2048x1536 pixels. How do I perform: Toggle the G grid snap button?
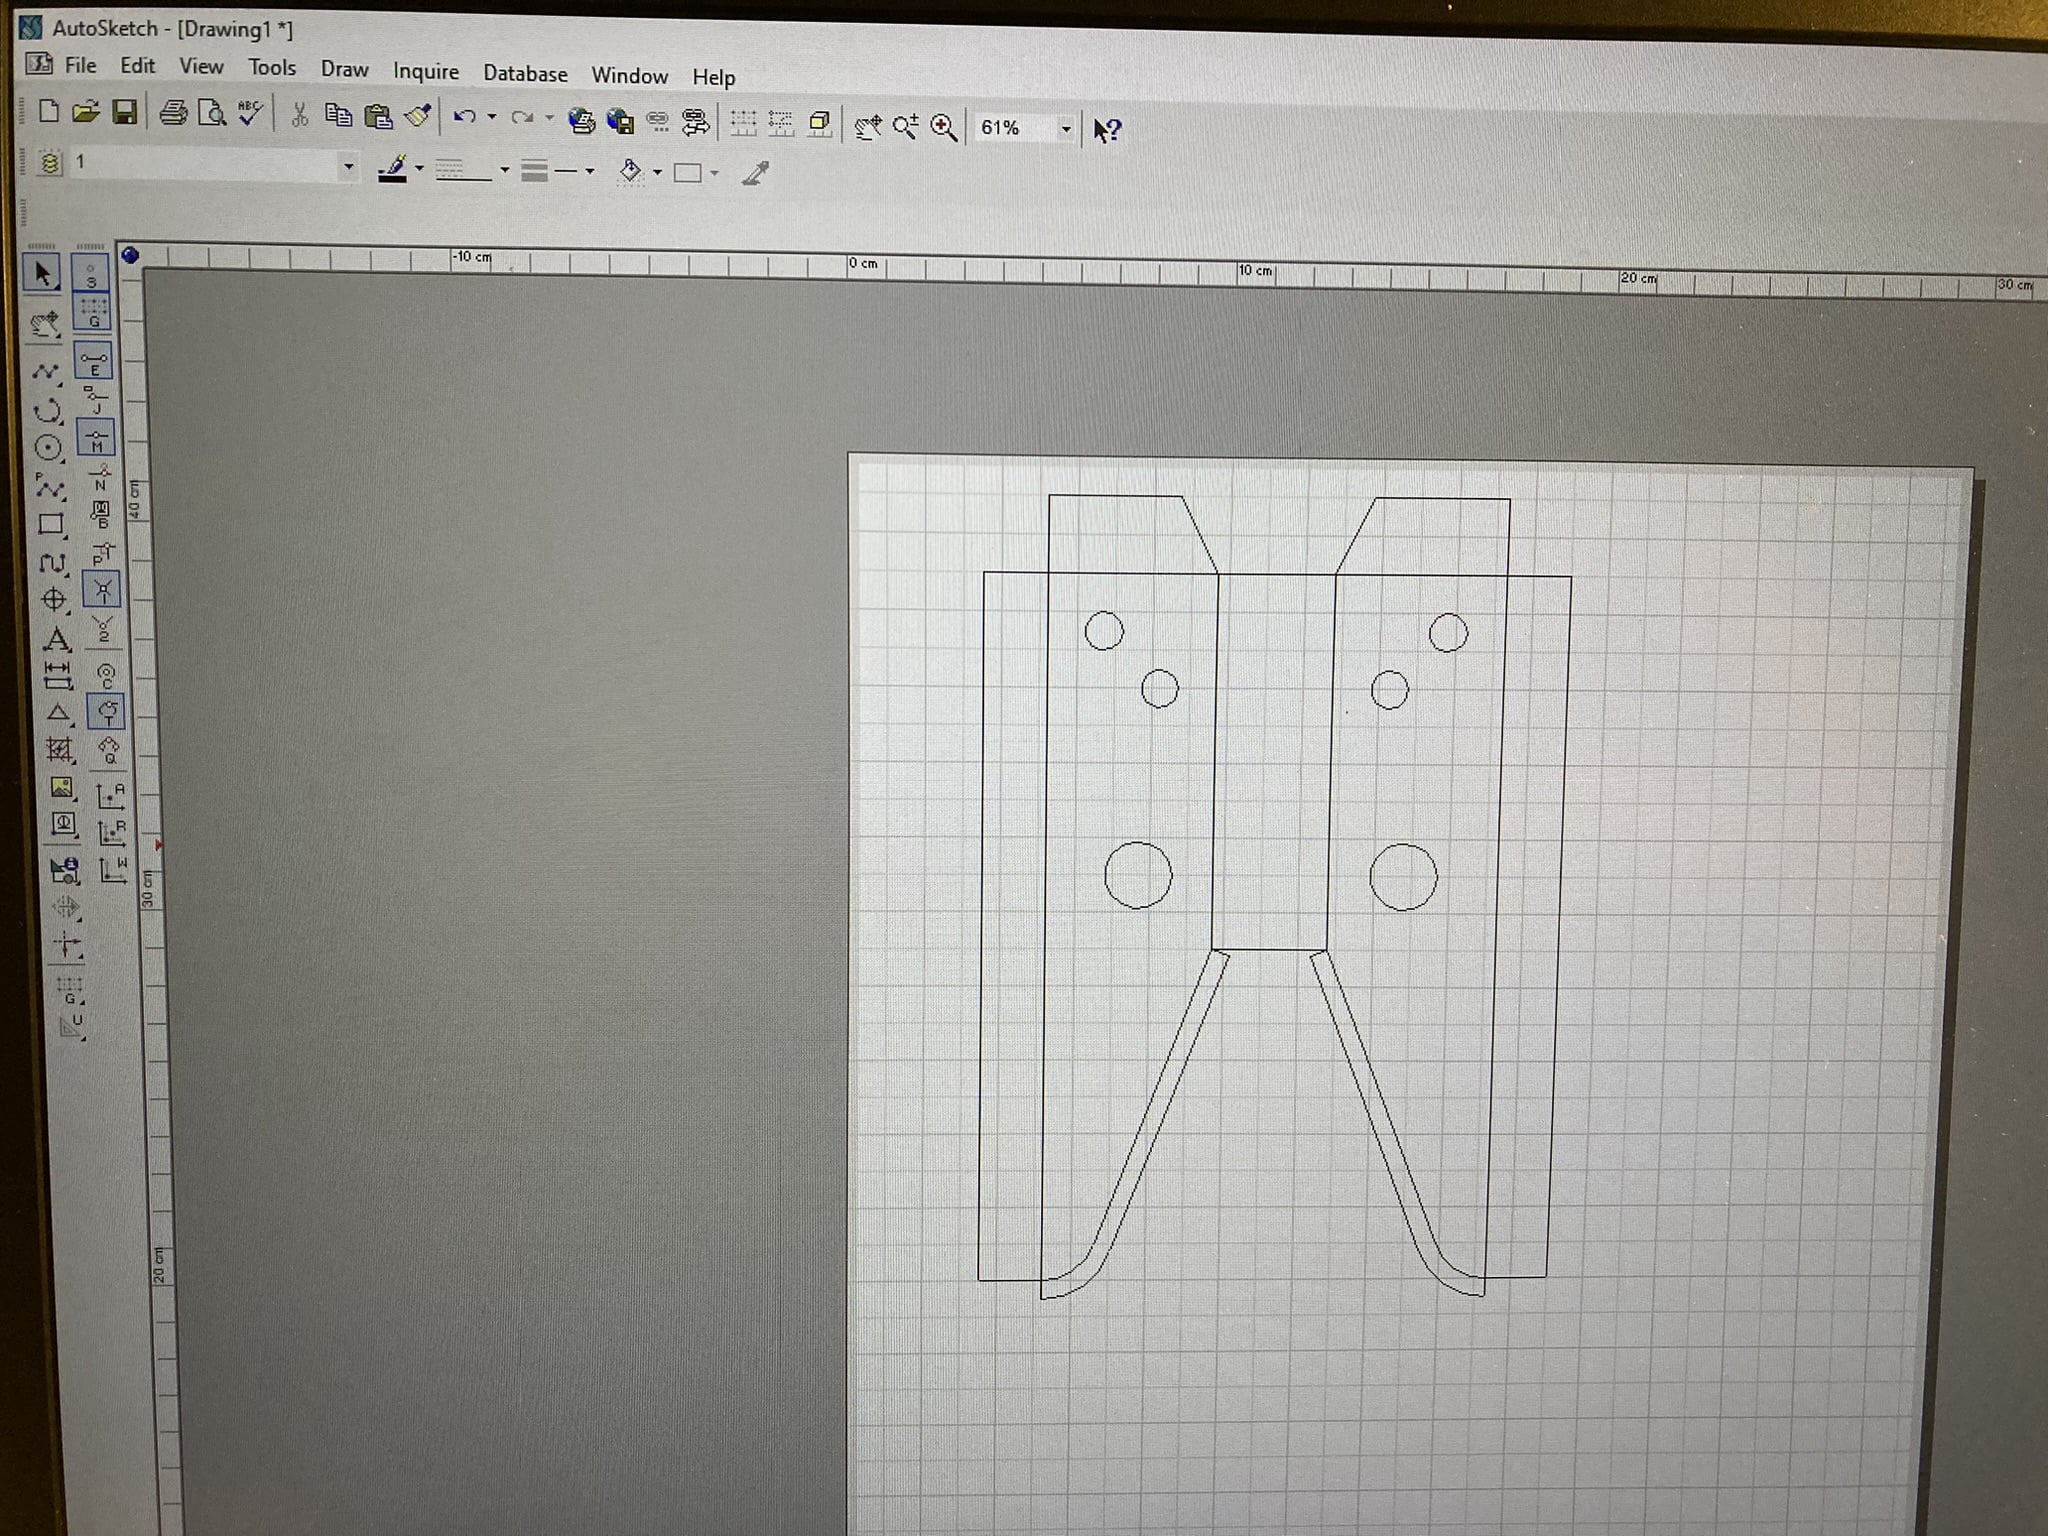pos(93,312)
